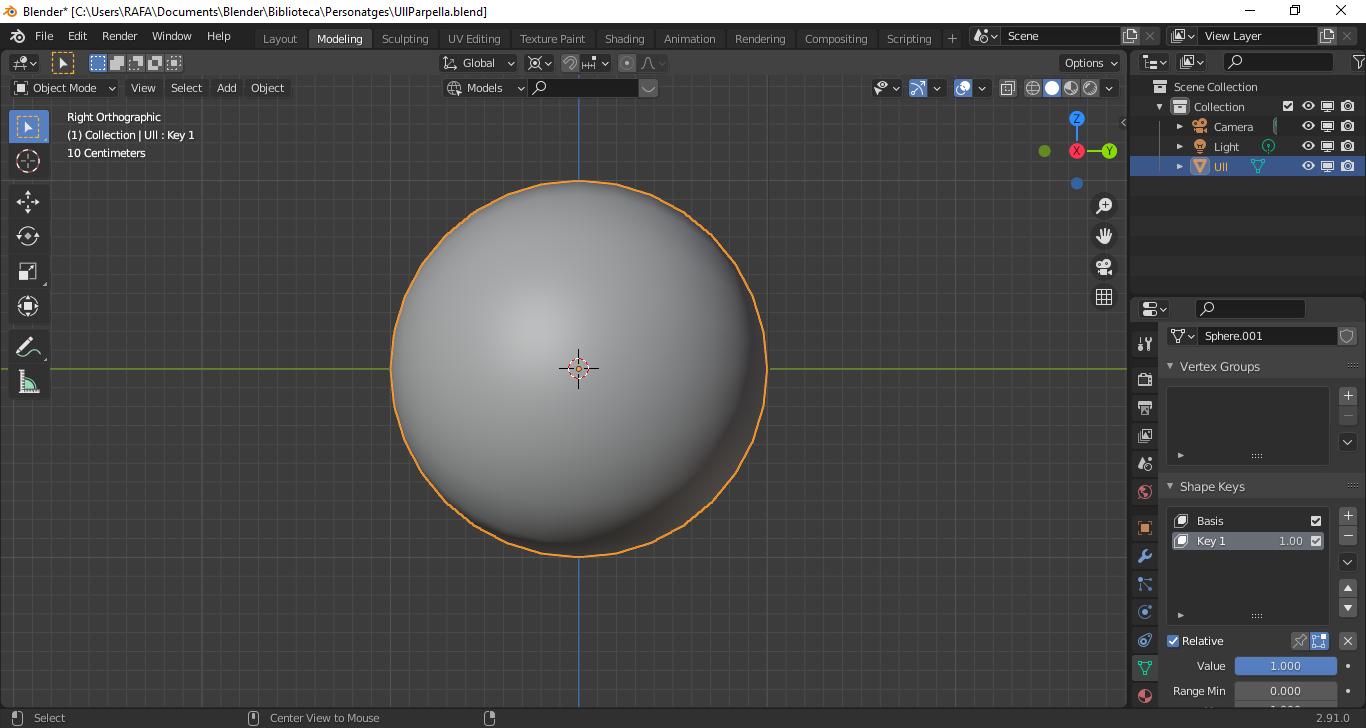Screen dimensions: 1366x728
Task: Open the Global transform orientation dropdown
Action: pos(481,63)
